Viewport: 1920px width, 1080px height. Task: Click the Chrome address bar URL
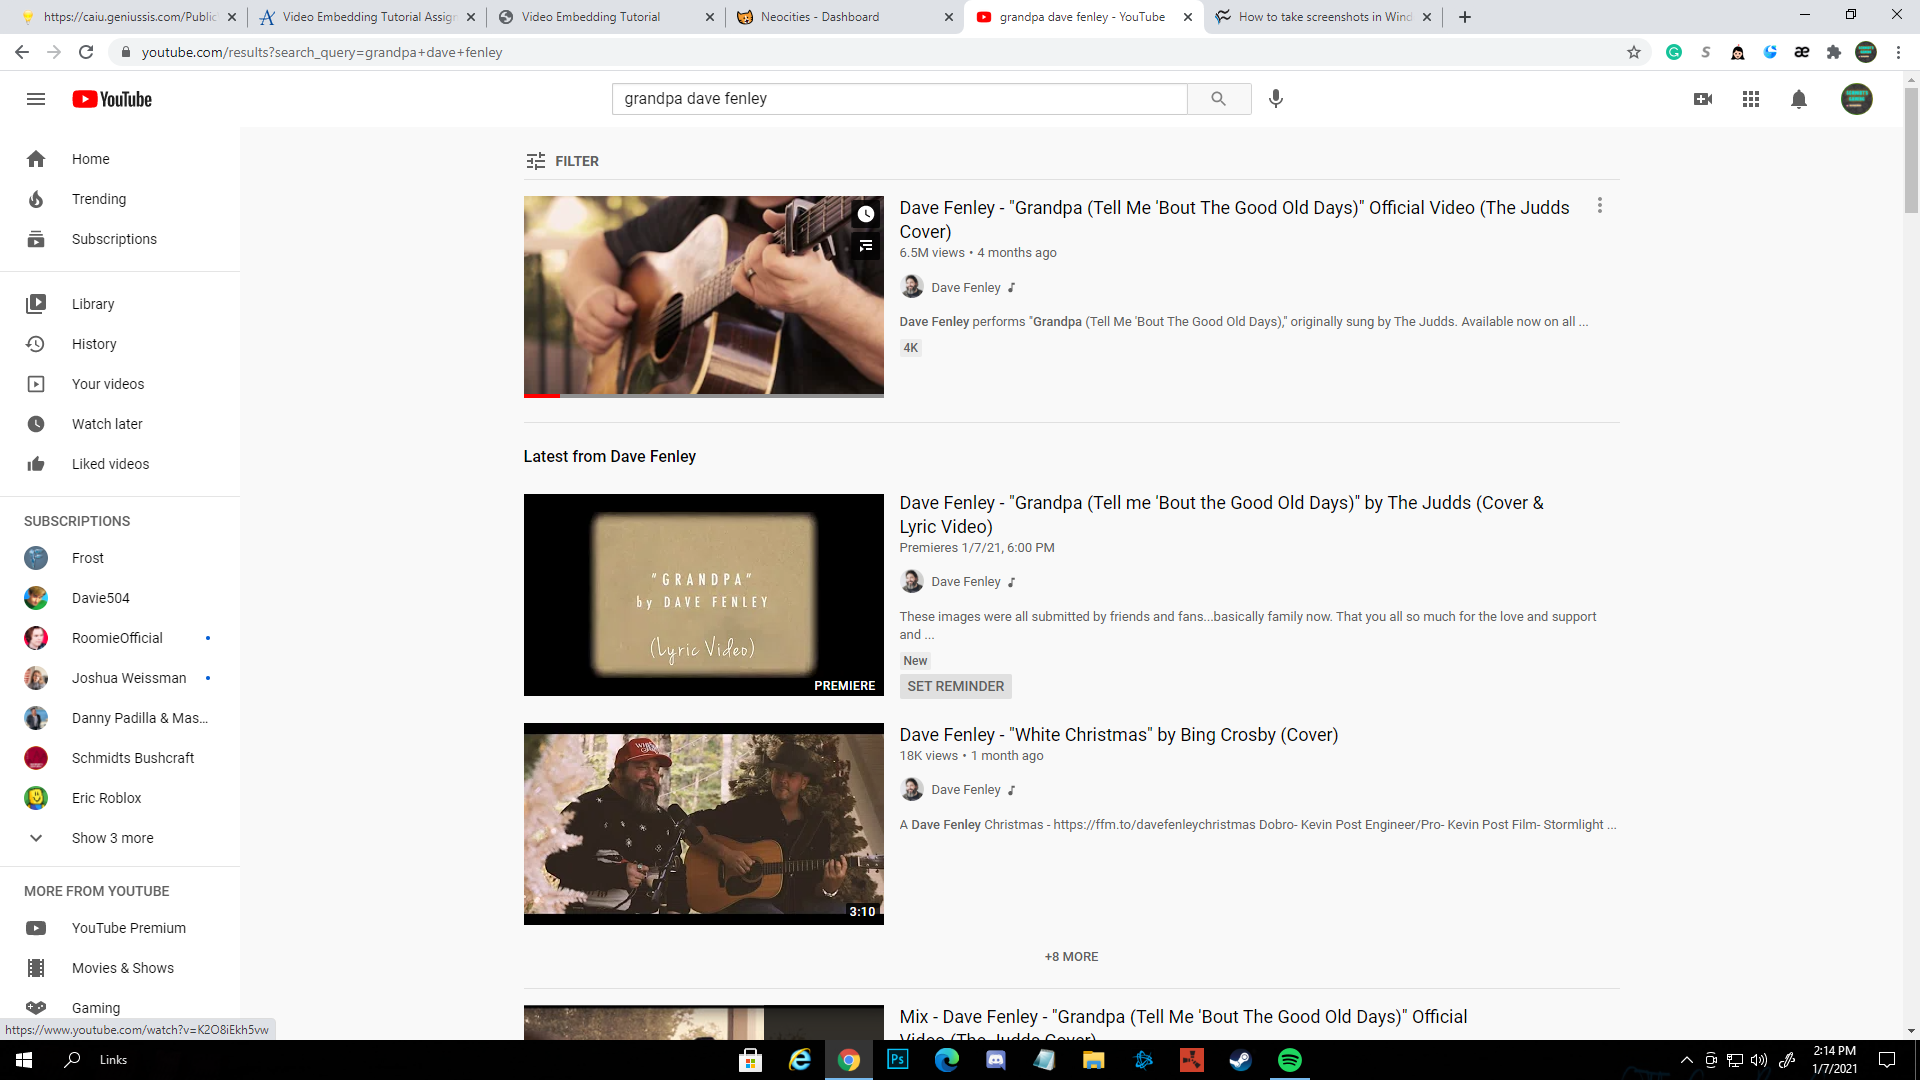coord(322,52)
